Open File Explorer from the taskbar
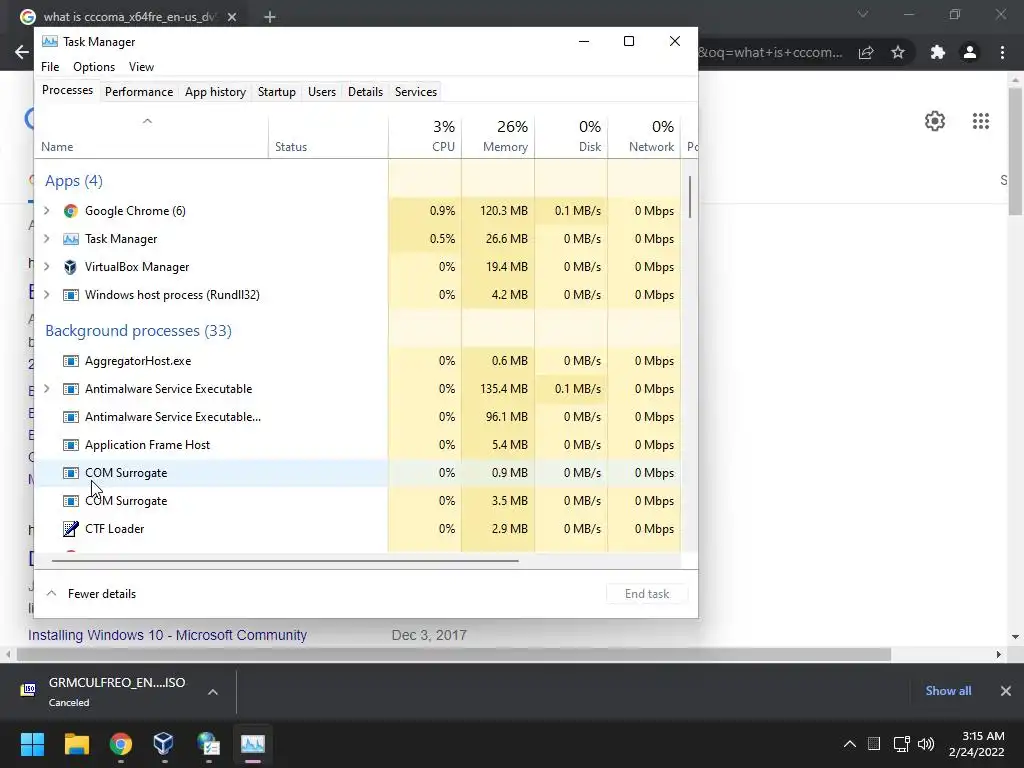This screenshot has width=1024, height=768. click(x=76, y=744)
